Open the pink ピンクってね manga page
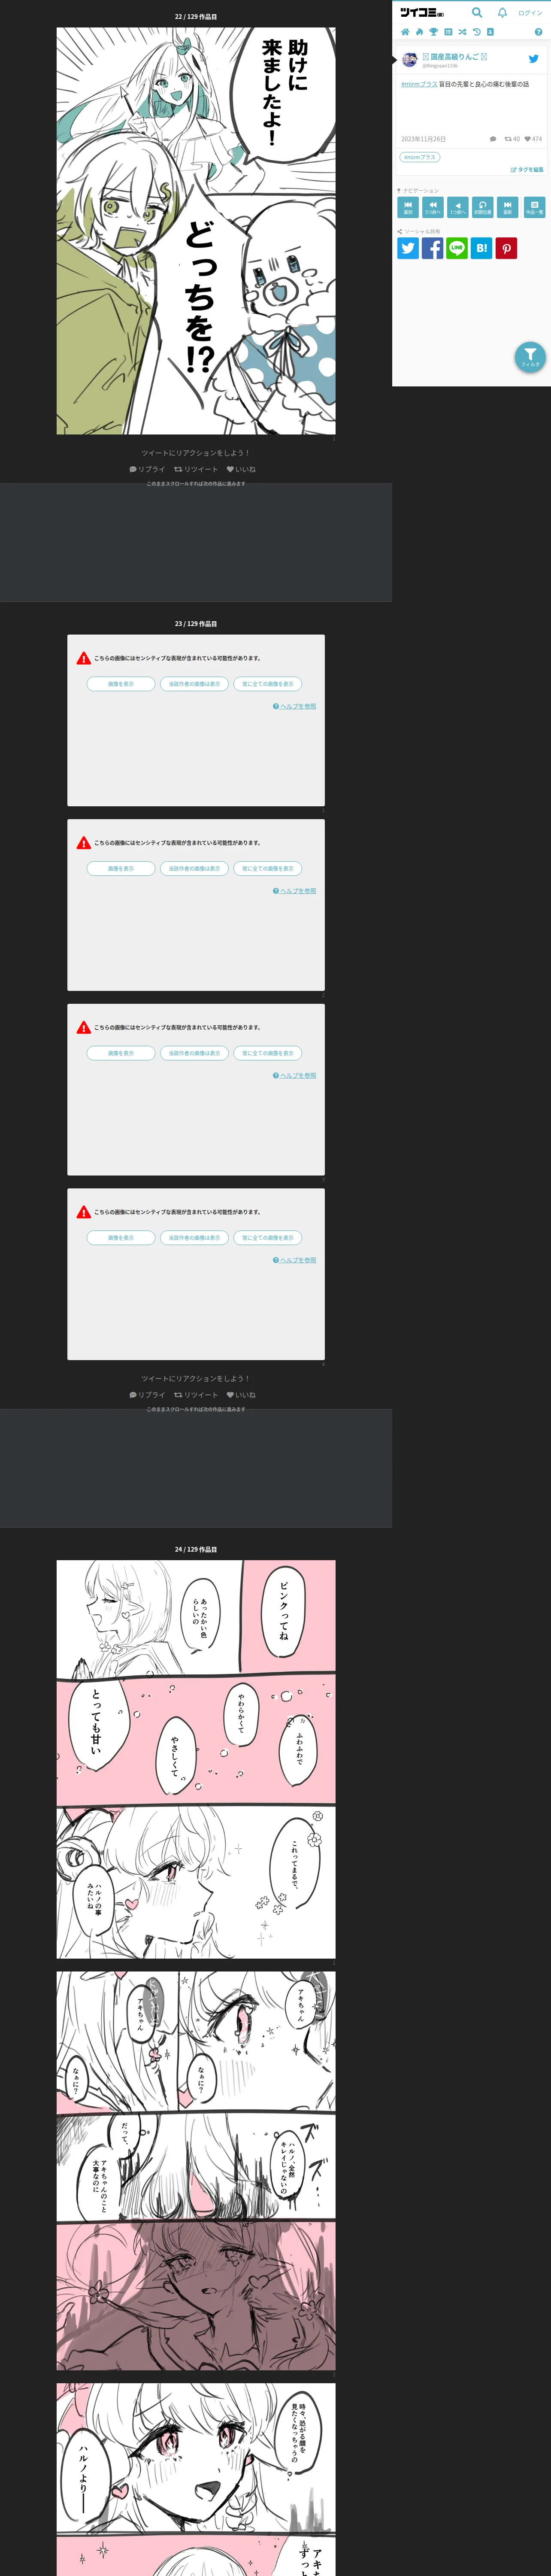The height and width of the screenshot is (2576, 551). point(196,1759)
